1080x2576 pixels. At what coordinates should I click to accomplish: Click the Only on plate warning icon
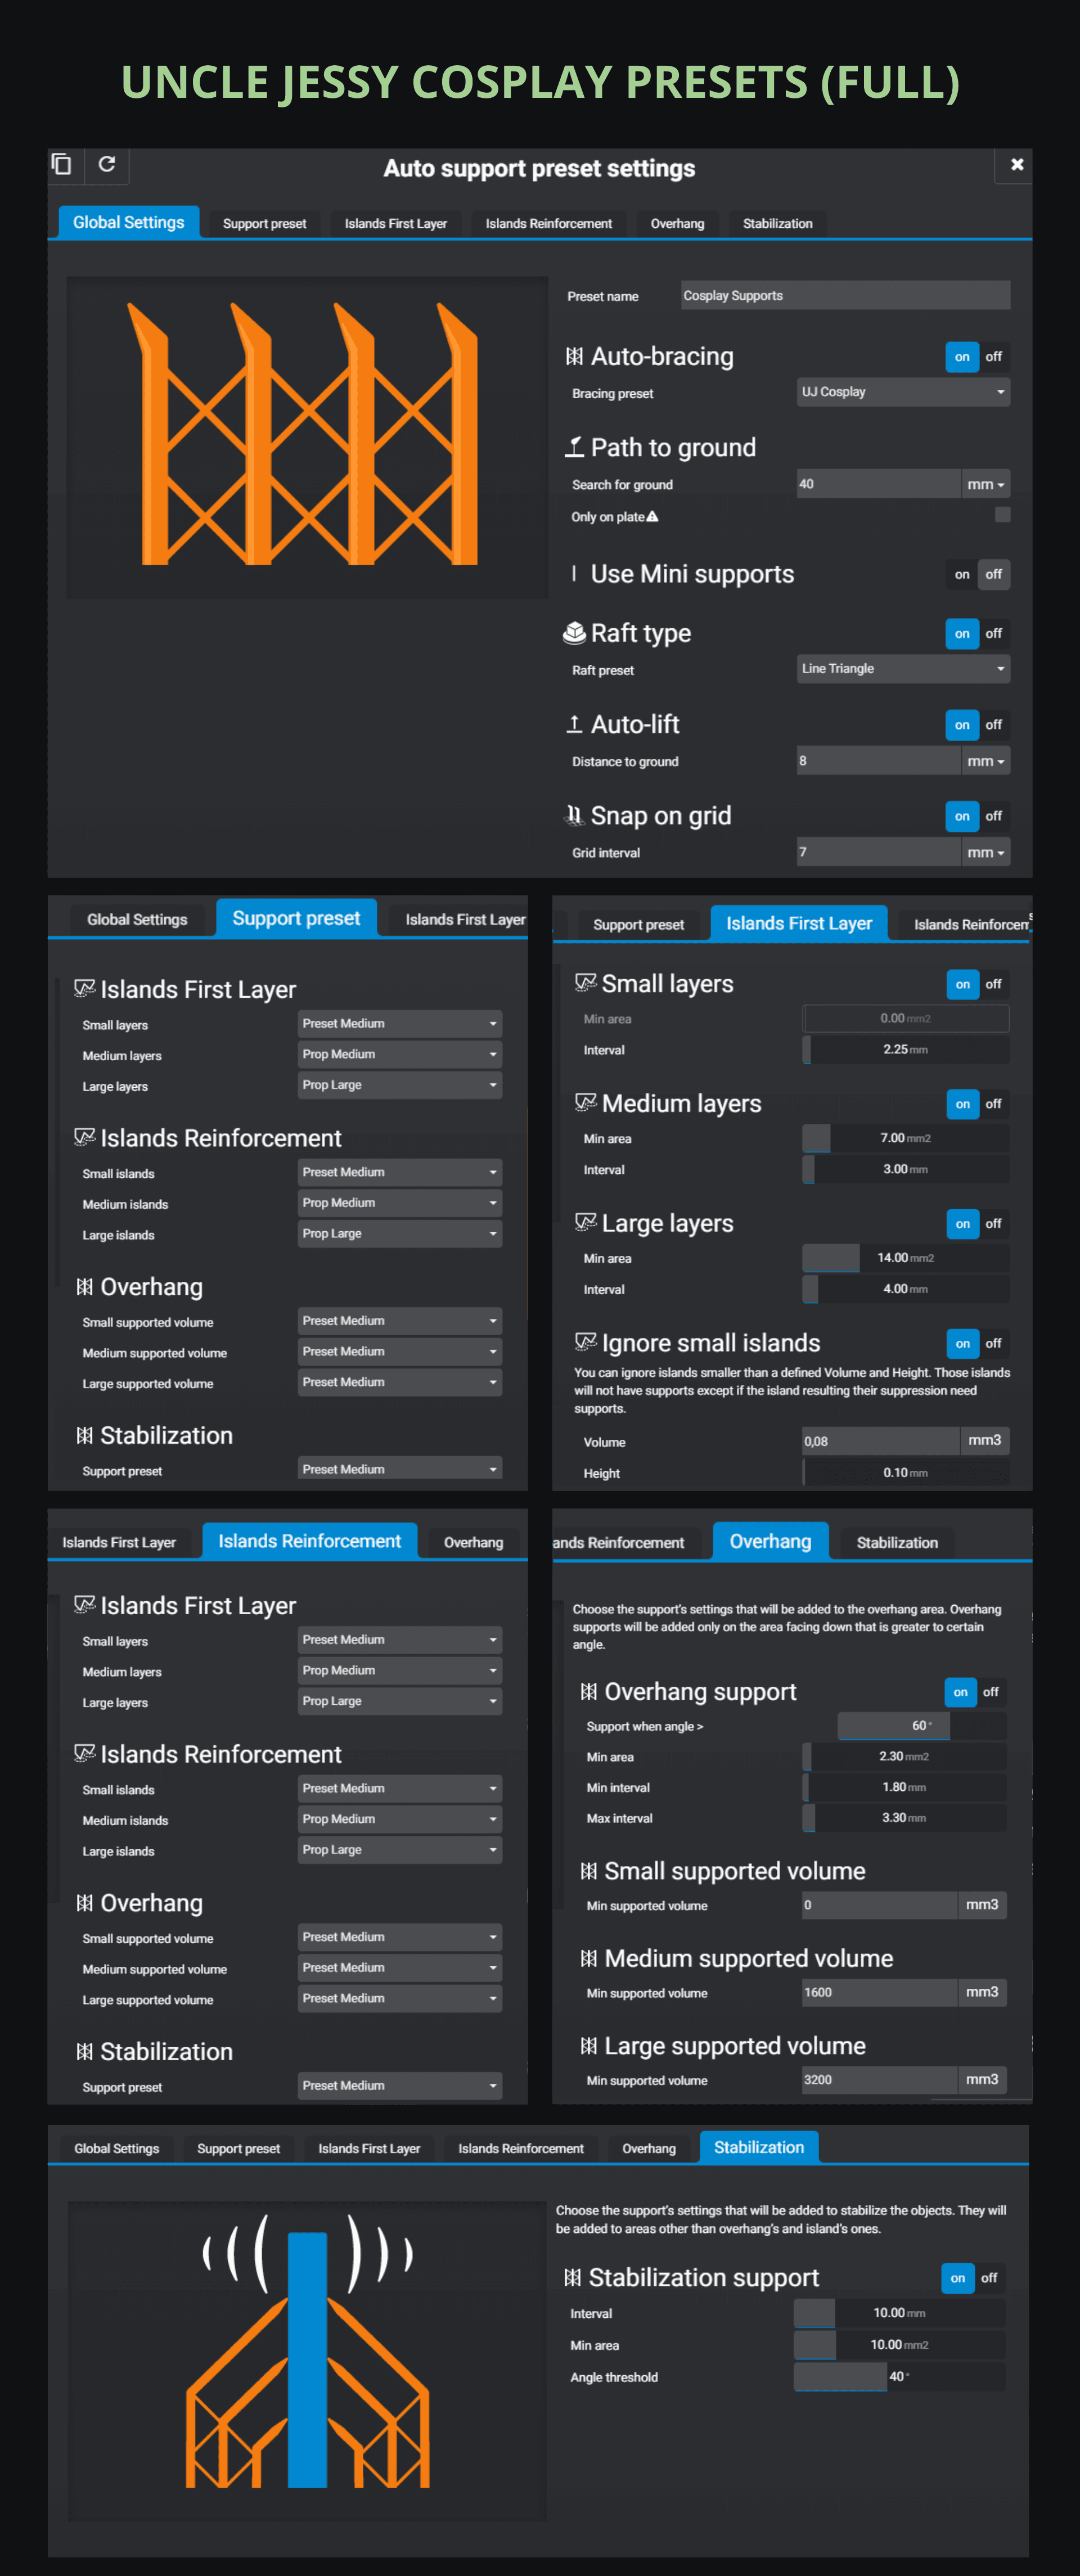pos(653,517)
